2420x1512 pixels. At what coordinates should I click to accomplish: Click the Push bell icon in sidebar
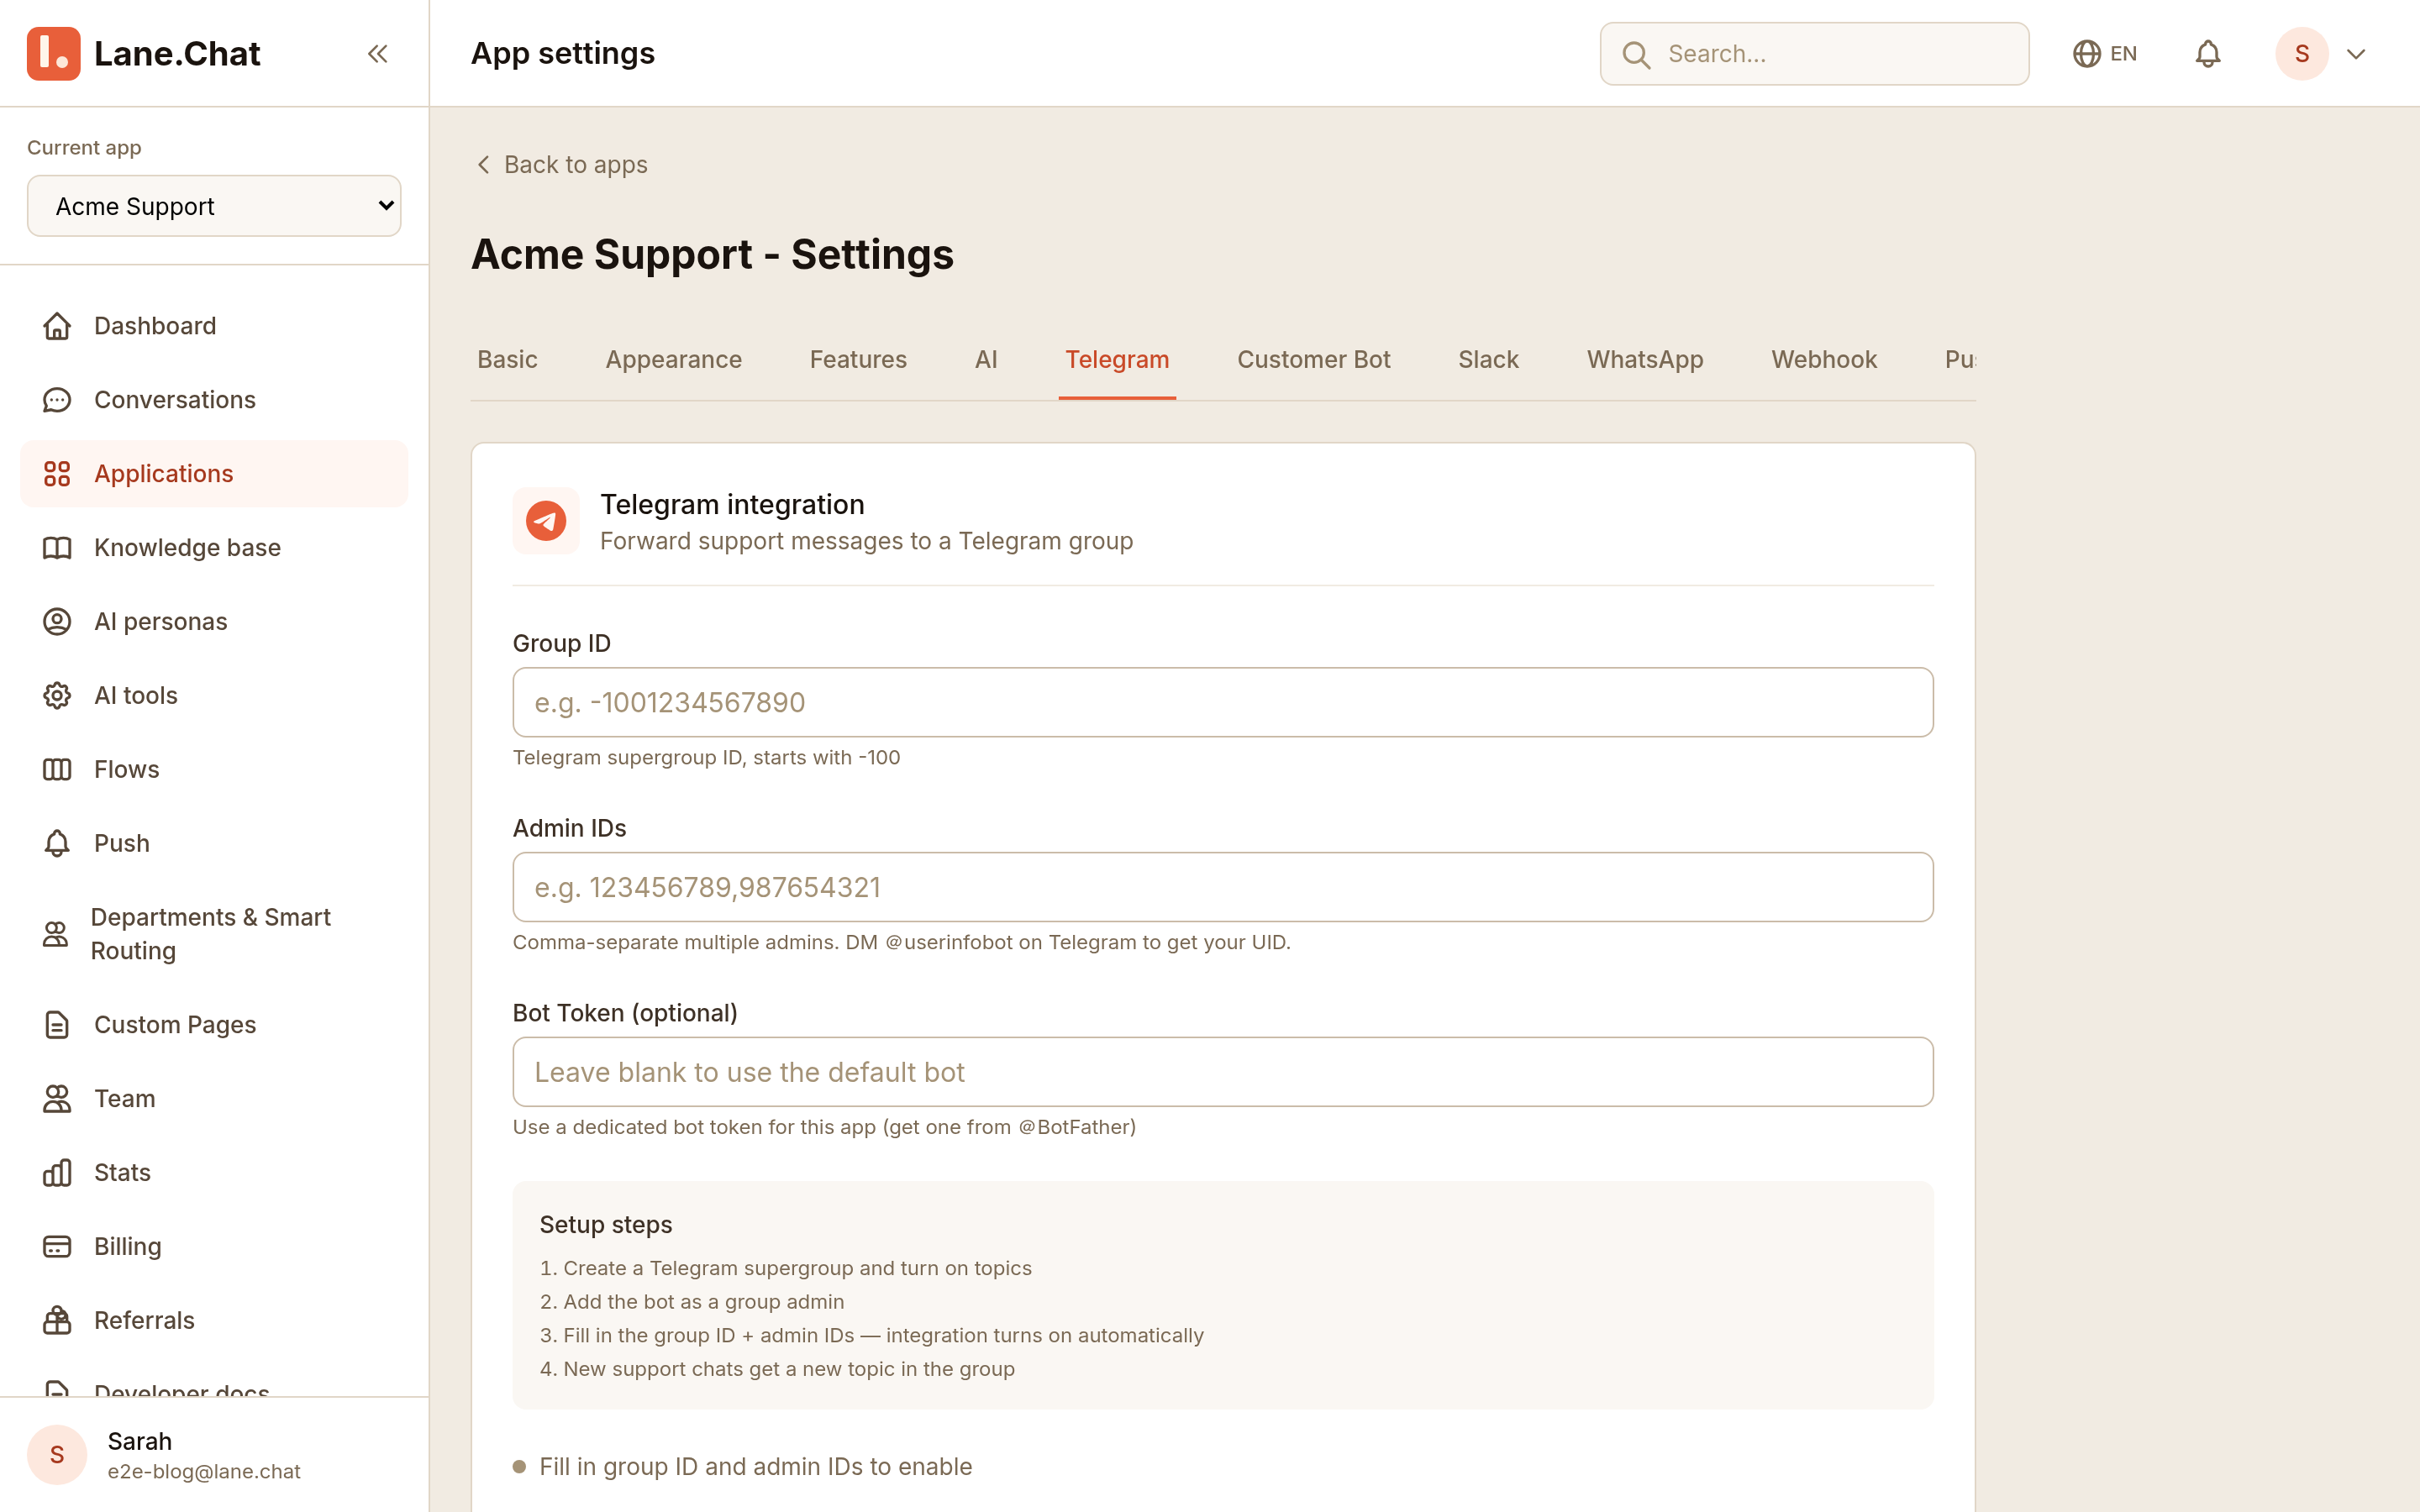[57, 844]
